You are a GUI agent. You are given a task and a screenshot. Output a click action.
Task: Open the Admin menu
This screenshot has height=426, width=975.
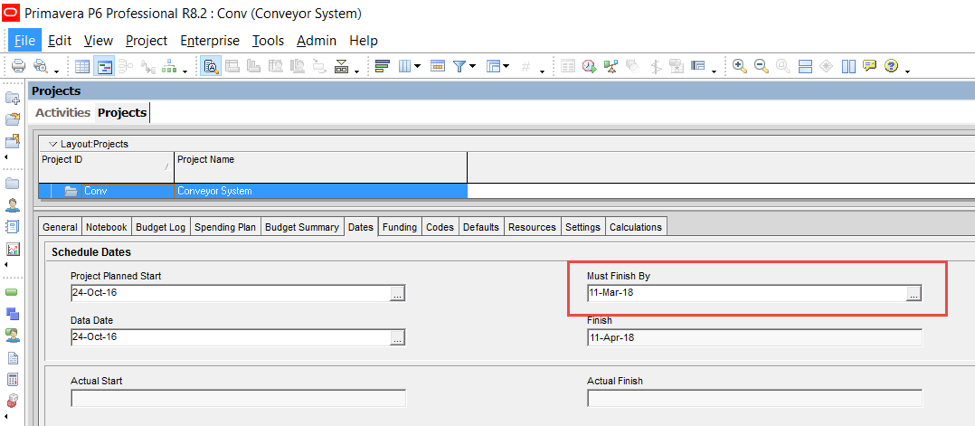tap(317, 40)
